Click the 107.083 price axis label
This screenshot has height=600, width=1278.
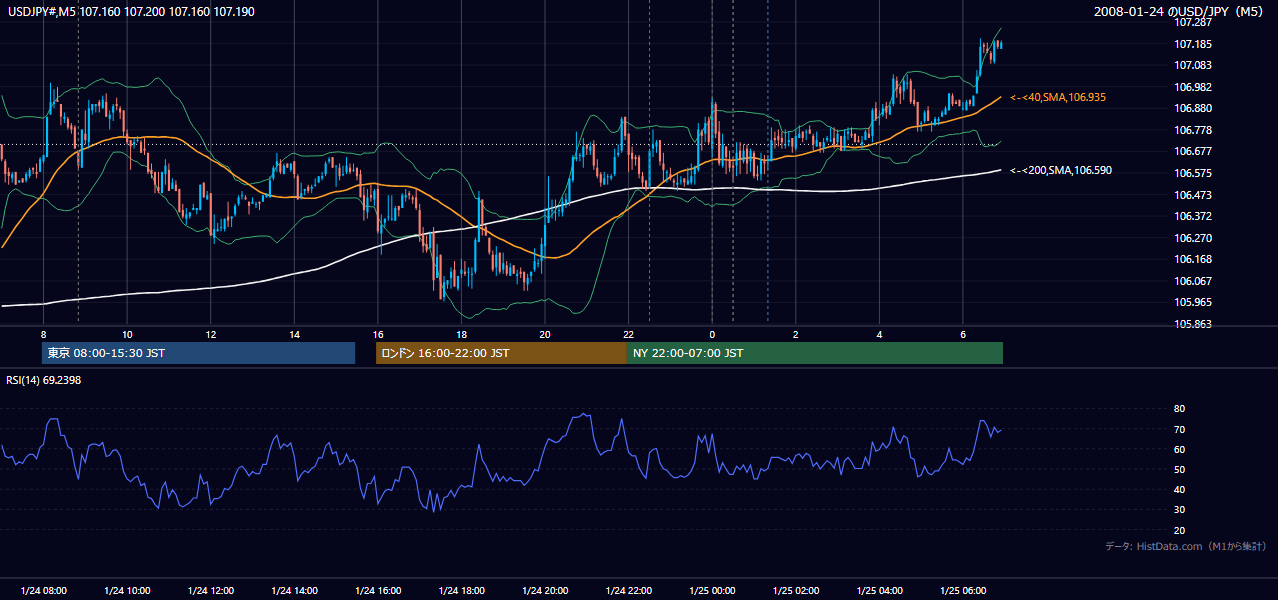click(1194, 65)
